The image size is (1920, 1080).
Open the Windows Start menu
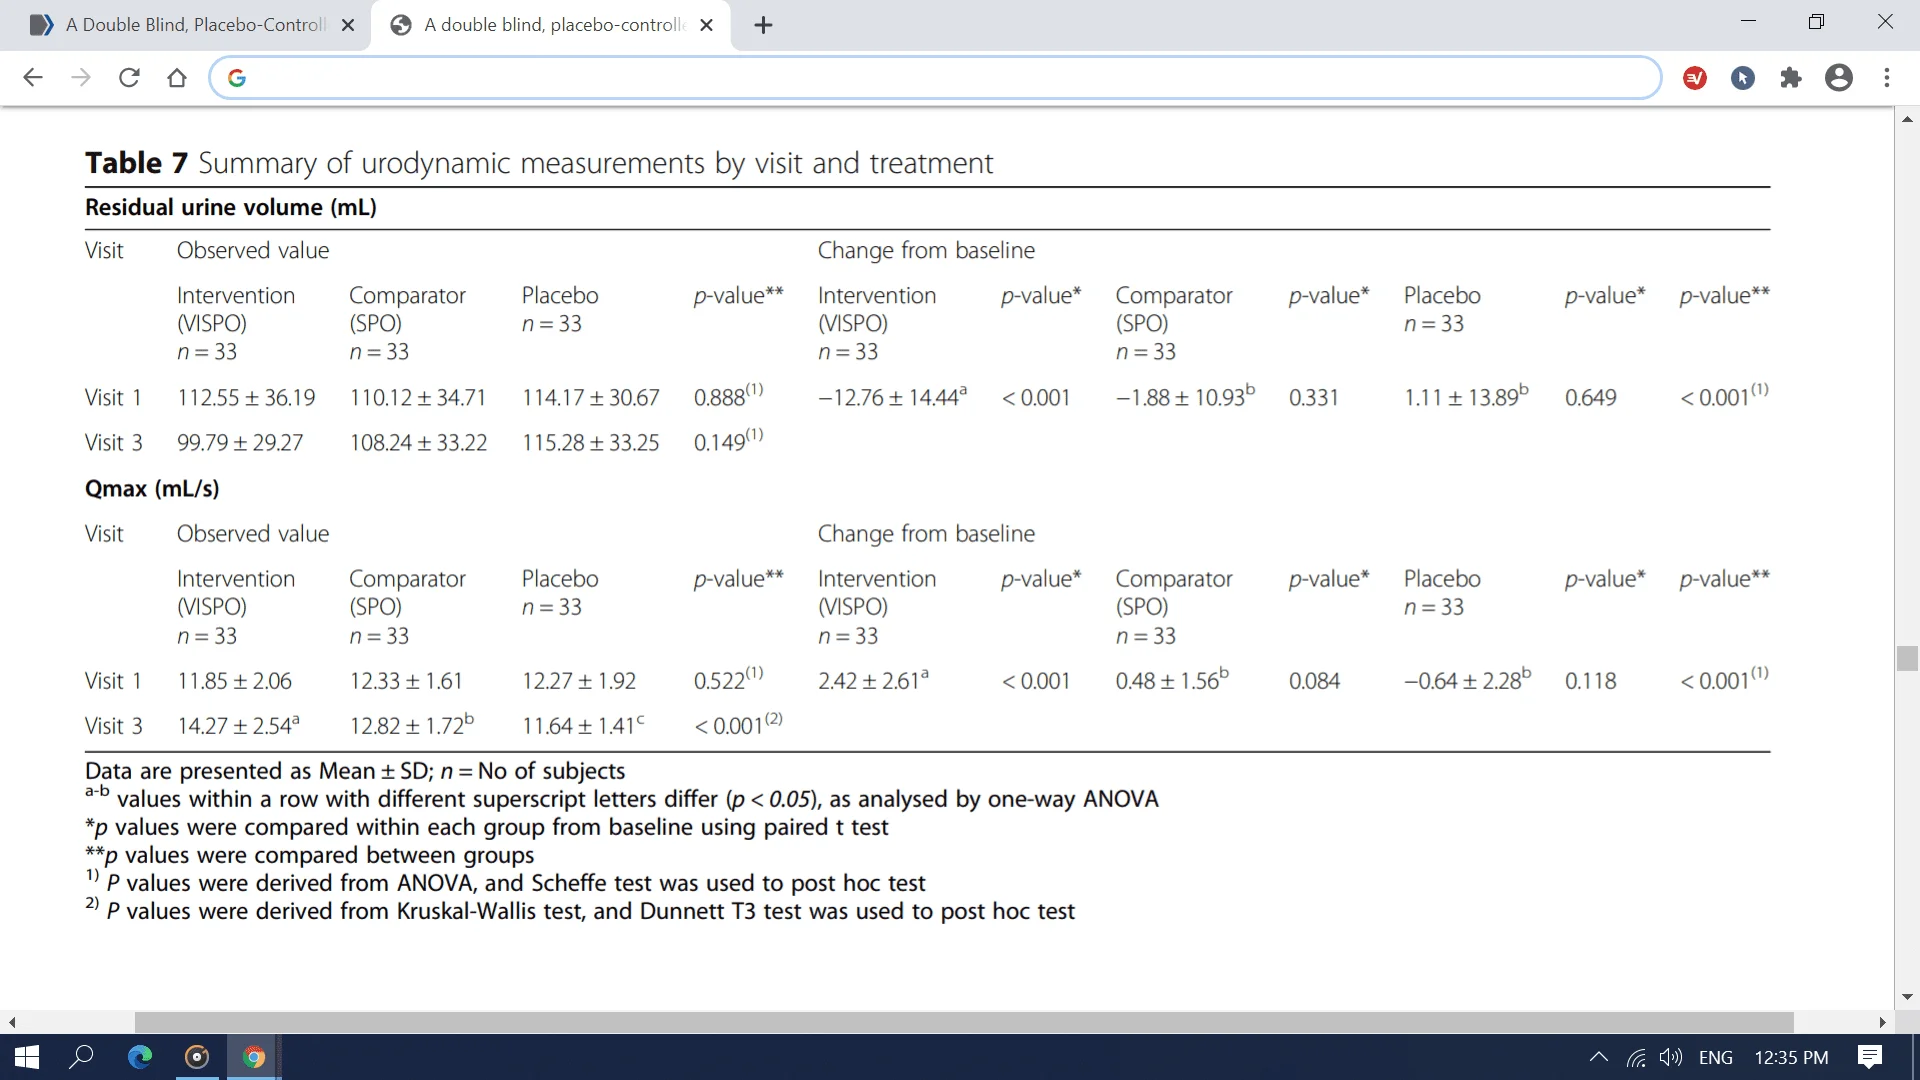click(x=27, y=1057)
